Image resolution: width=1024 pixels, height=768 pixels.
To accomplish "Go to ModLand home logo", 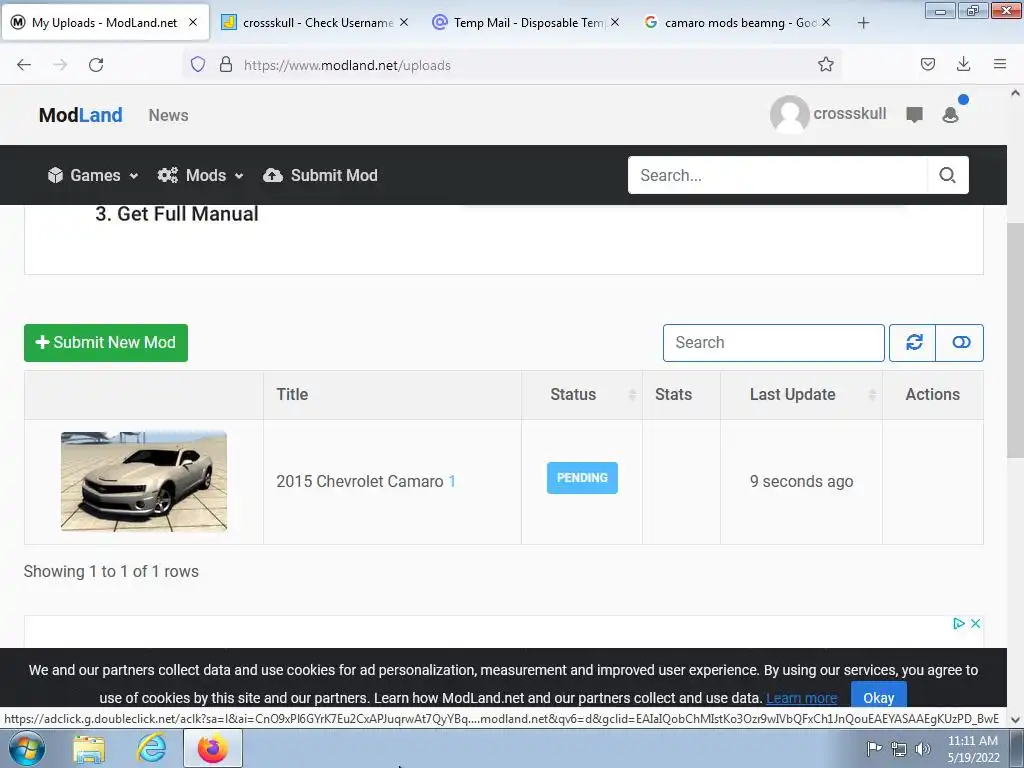I will 80,115.
